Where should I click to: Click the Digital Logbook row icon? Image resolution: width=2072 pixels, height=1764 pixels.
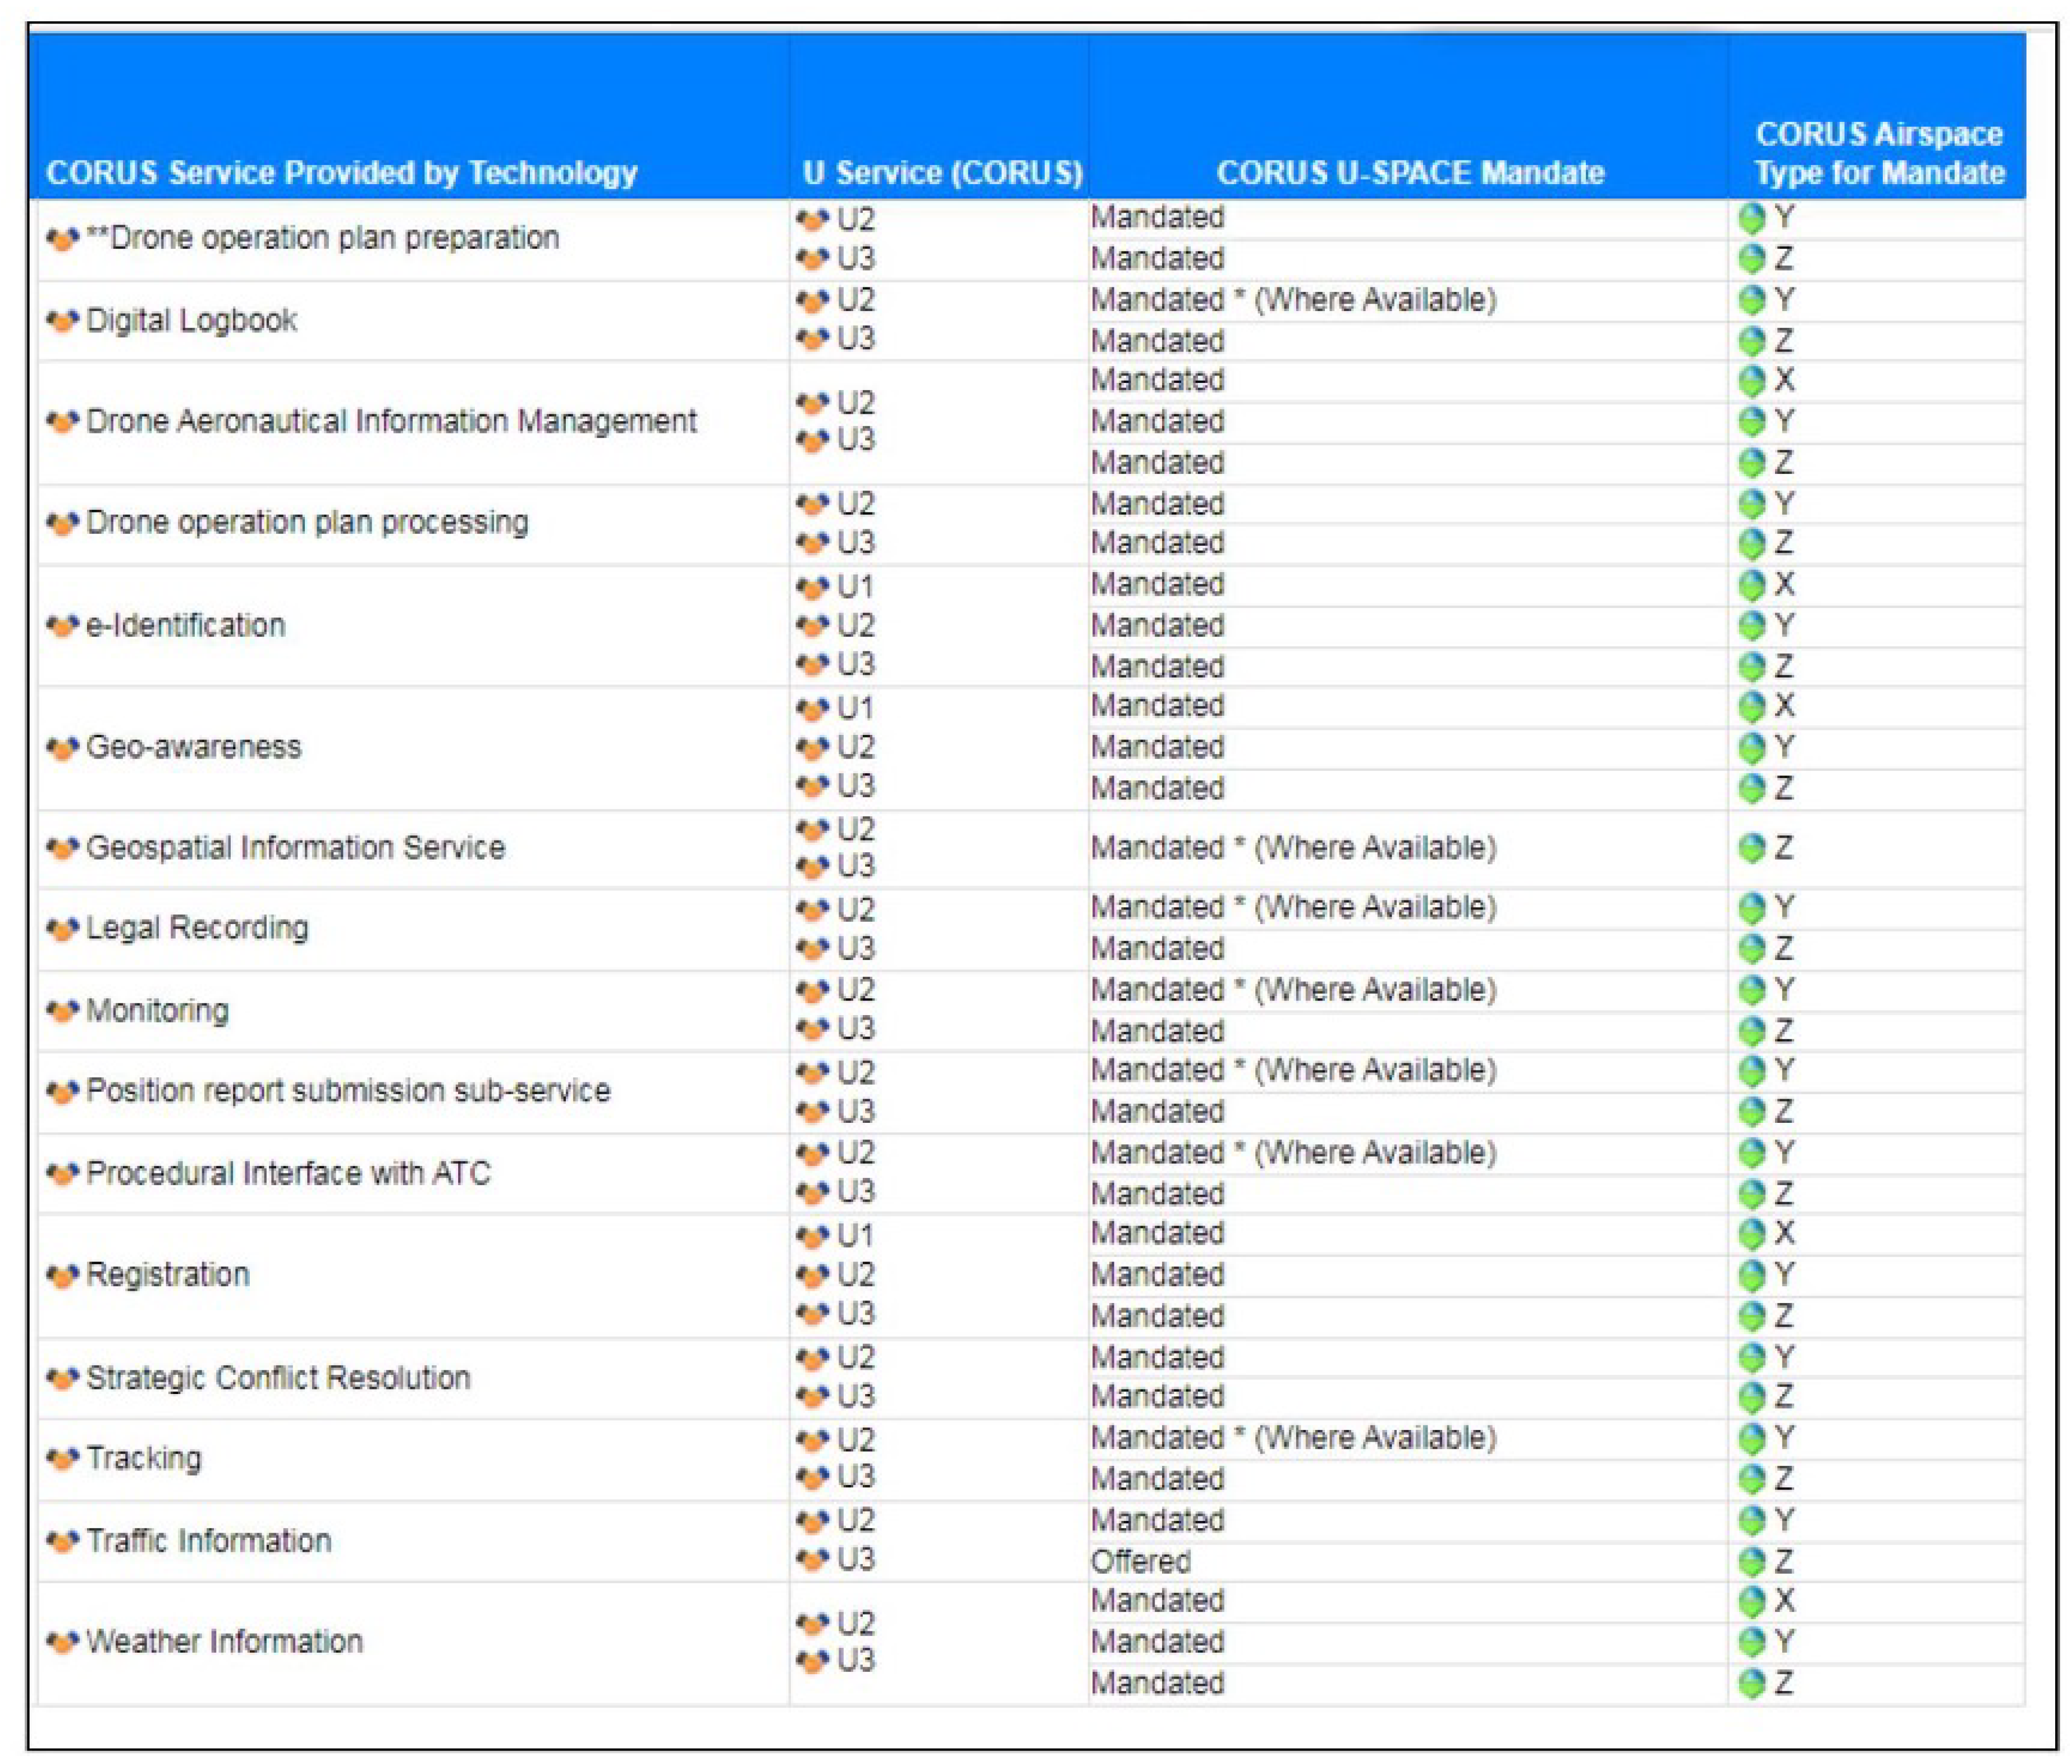coord(62,321)
